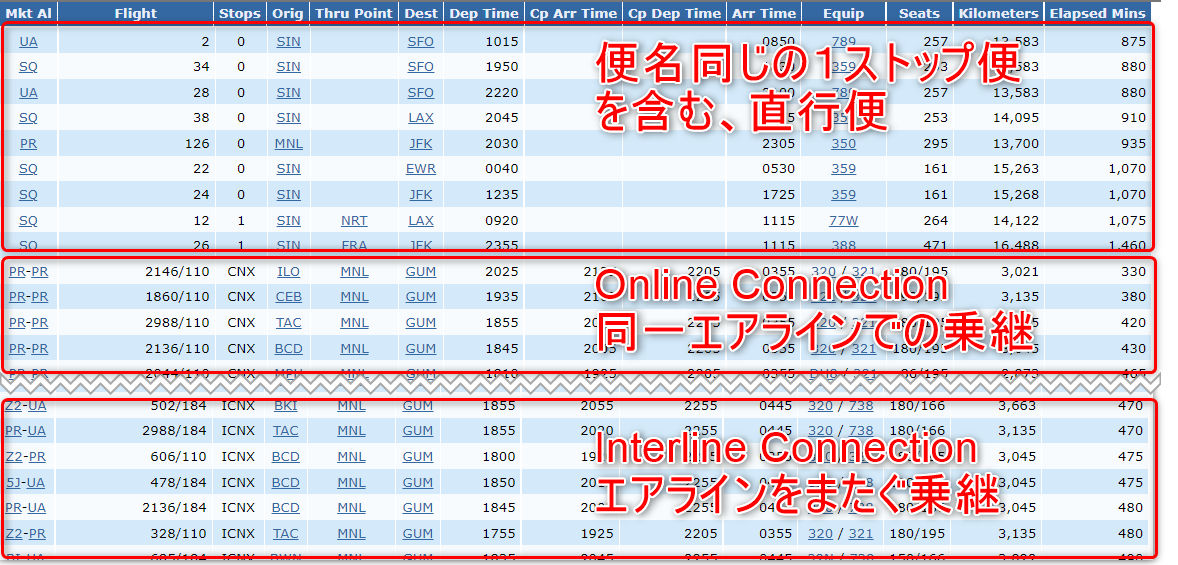Open the TAC origin link in the 328/110 row
Viewport: 1178px width, 565px height.
(285, 533)
